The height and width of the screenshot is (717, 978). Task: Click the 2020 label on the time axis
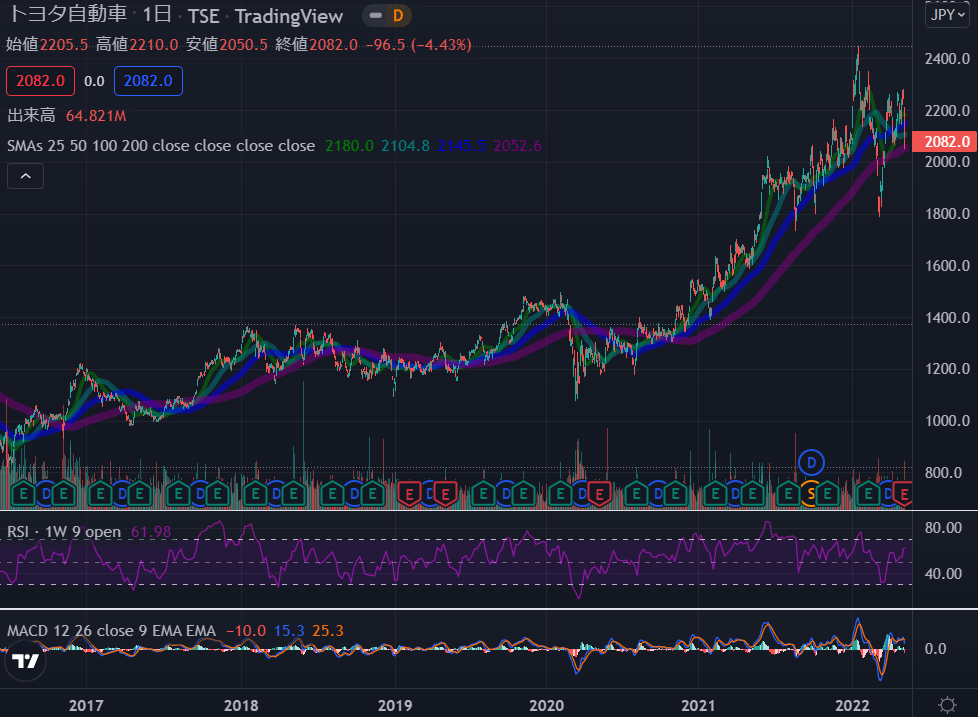pyautogui.click(x=546, y=705)
